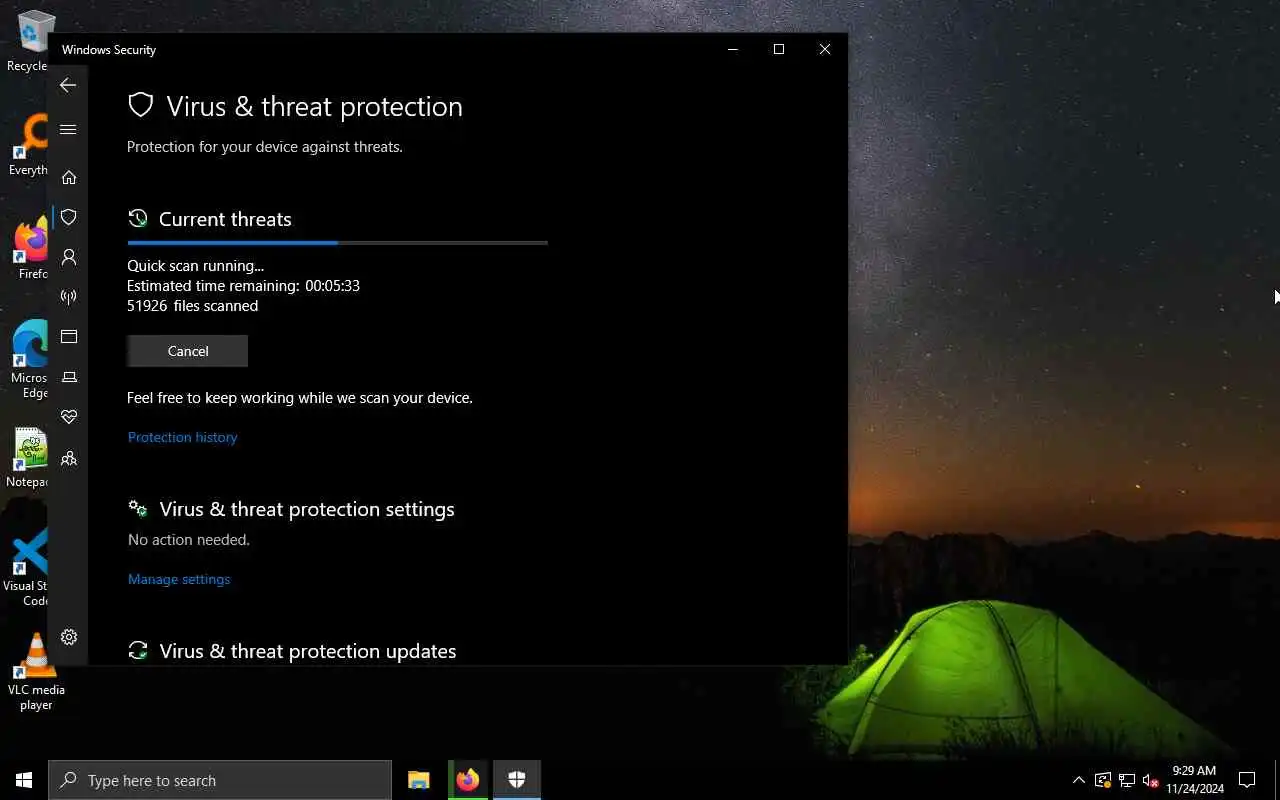Open App & browser control icon
1280x800 pixels.
(x=69, y=337)
